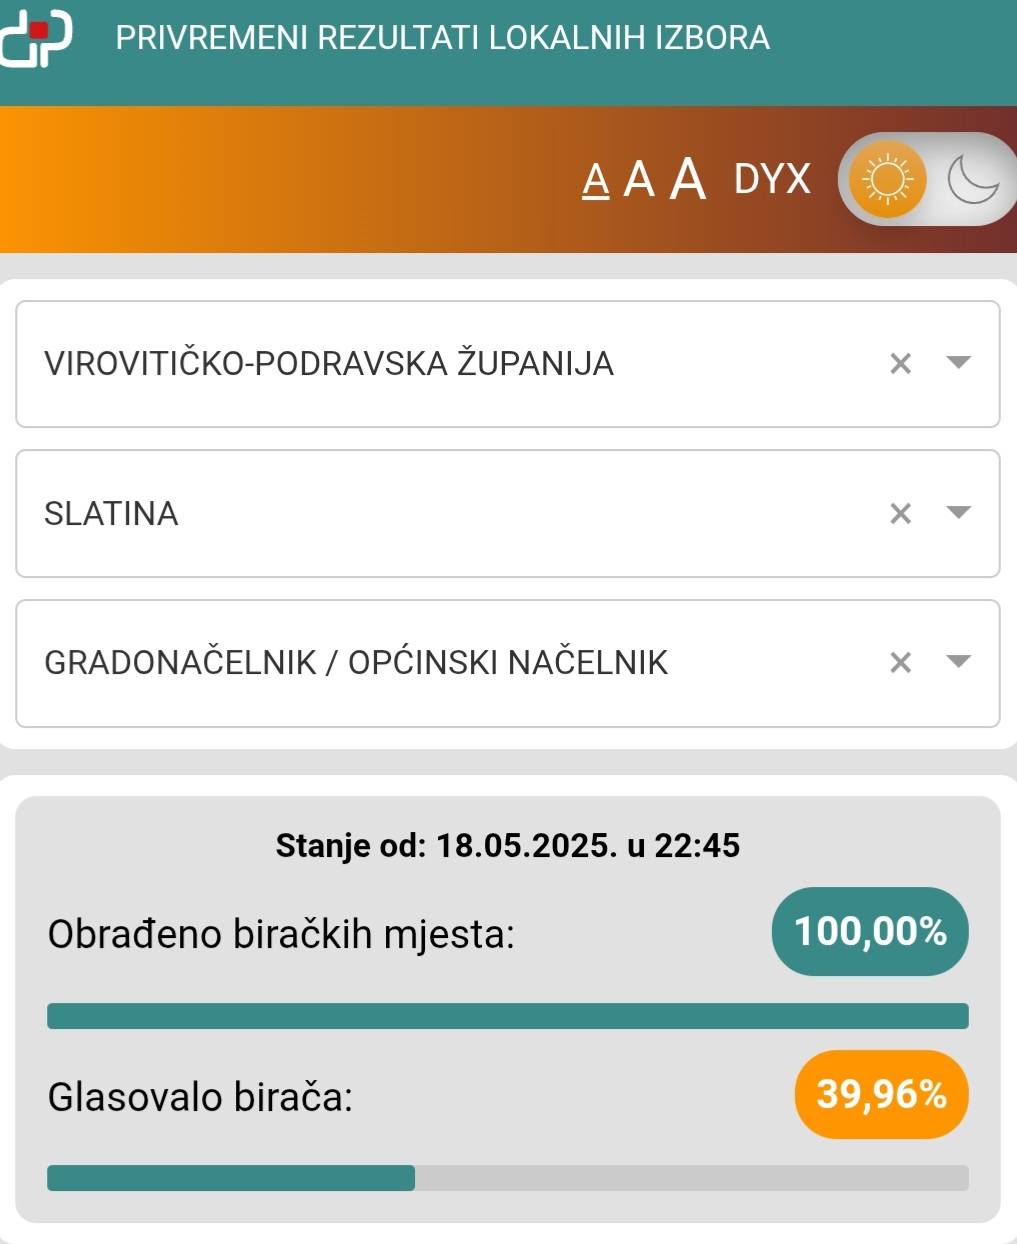Click the 39,96% voter turnout badge
The width and height of the screenshot is (1017, 1244).
click(881, 1094)
